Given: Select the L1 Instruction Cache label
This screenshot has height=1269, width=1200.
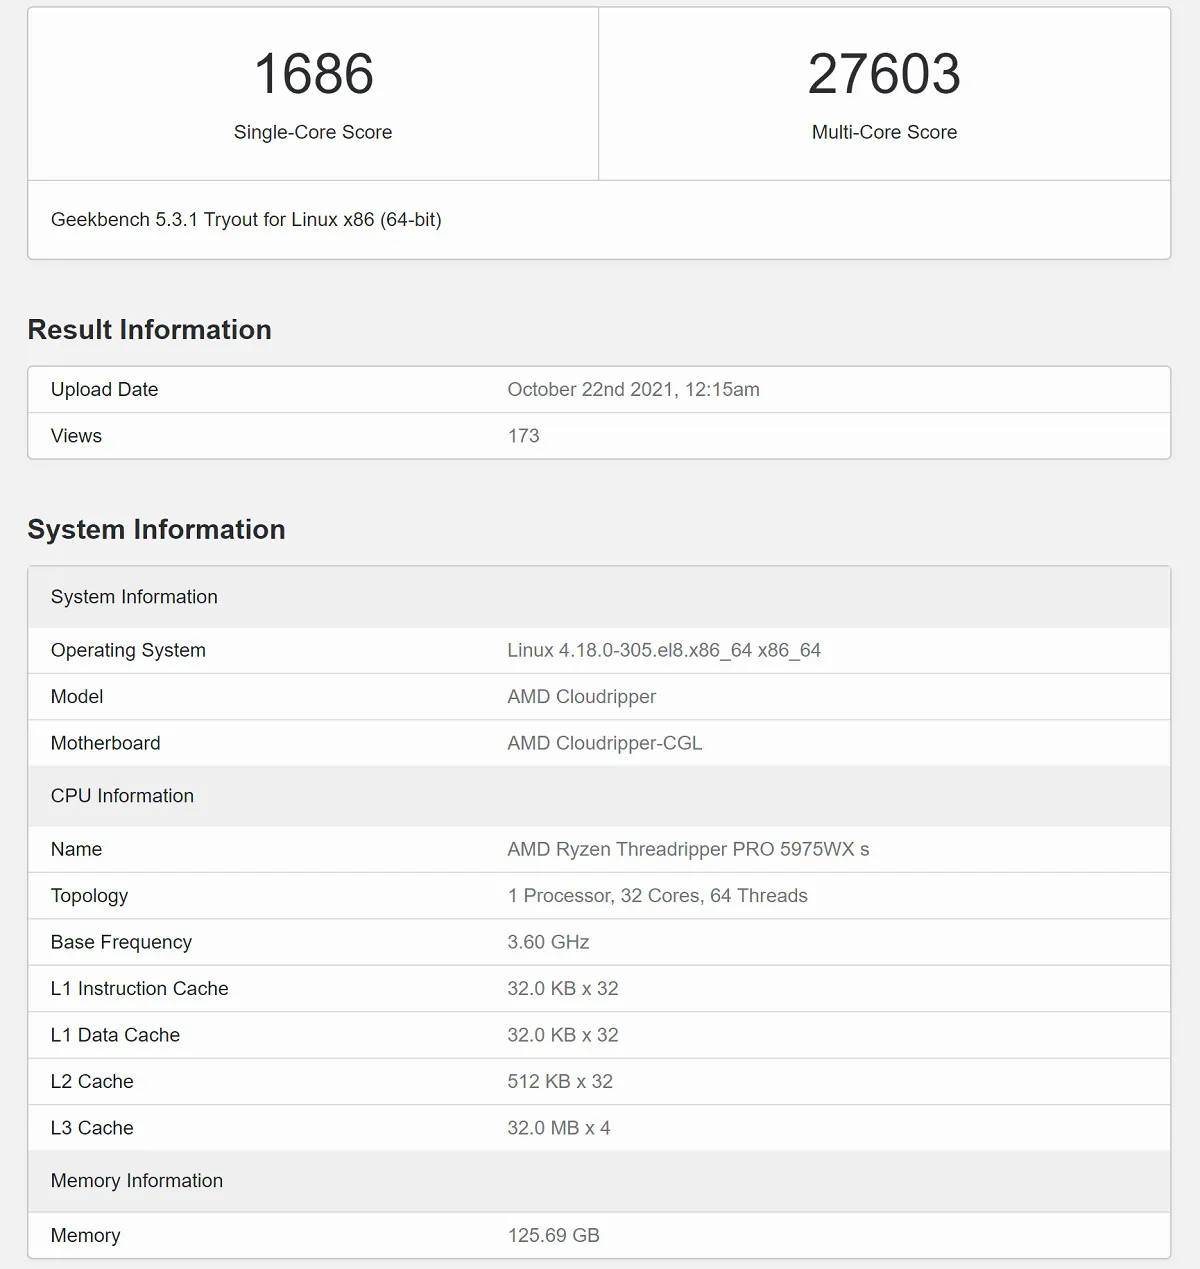Looking at the screenshot, I should [x=139, y=988].
